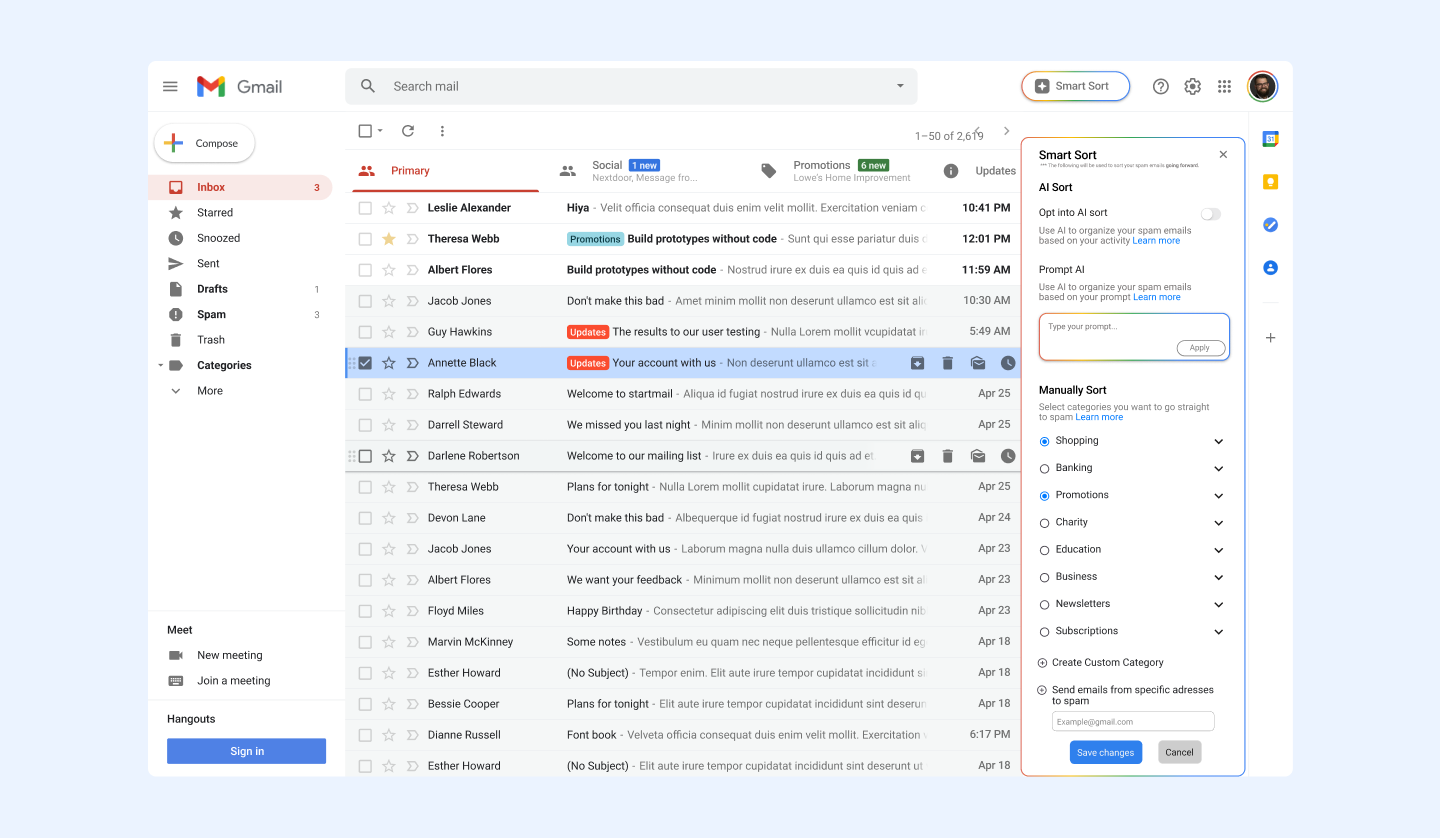The image size is (1440, 838).
Task: Open Contacts in side panel
Action: [x=1270, y=268]
